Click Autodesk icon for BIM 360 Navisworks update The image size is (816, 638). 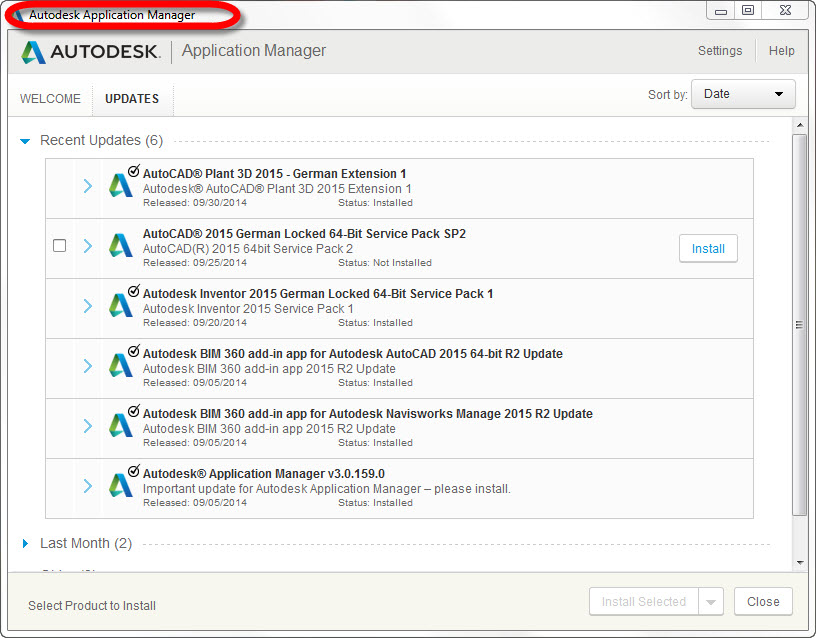tap(121, 425)
